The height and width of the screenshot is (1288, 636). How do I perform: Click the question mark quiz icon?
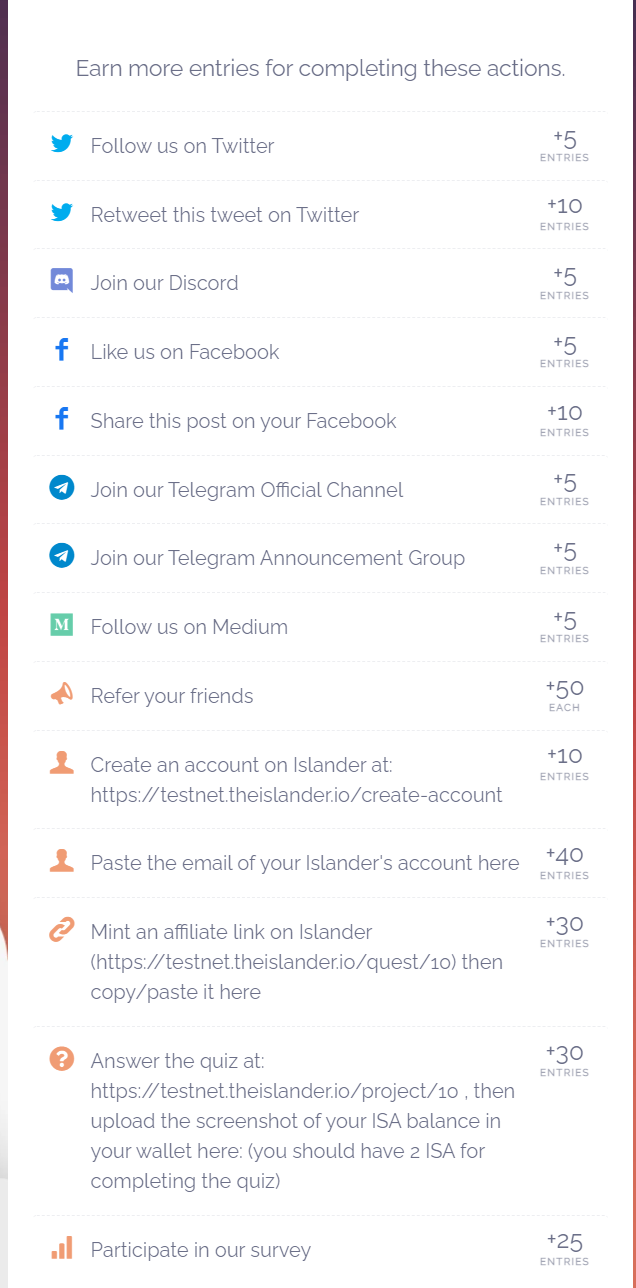(x=62, y=1058)
